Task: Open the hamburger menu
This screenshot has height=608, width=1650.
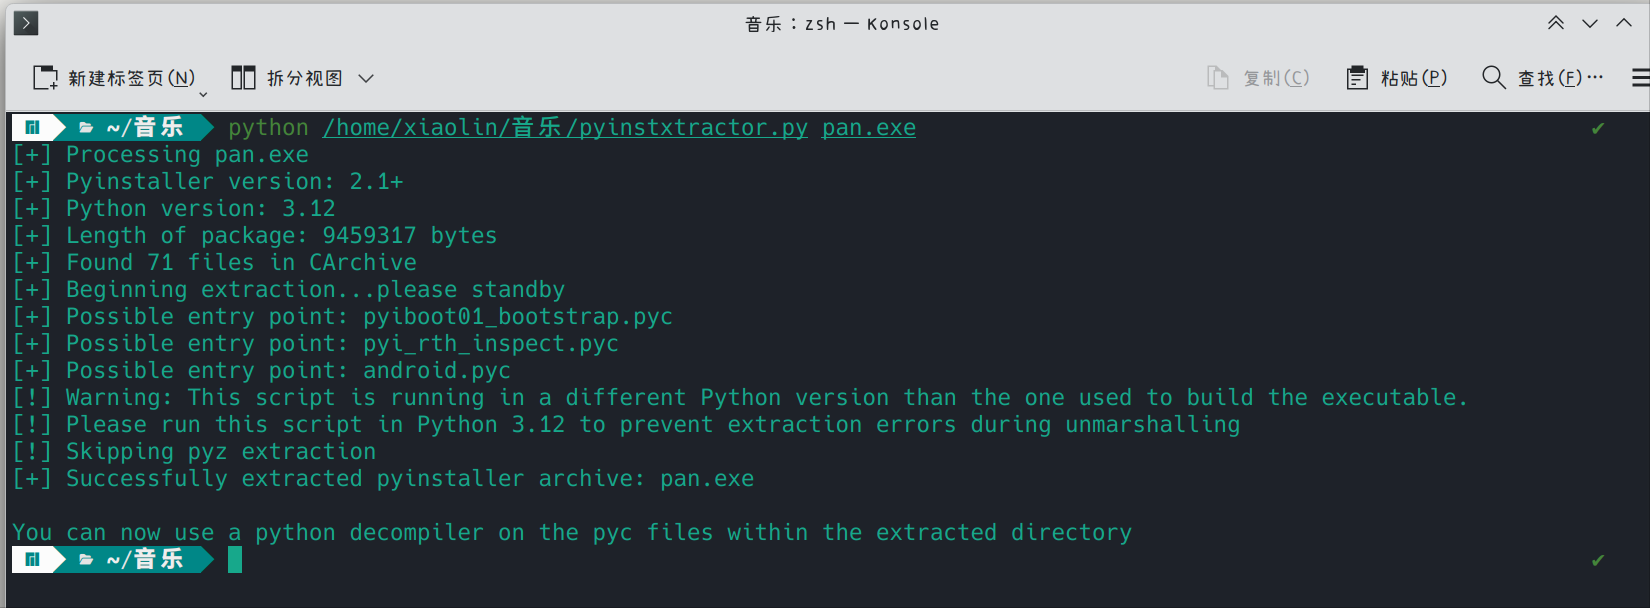Action: (x=1640, y=78)
